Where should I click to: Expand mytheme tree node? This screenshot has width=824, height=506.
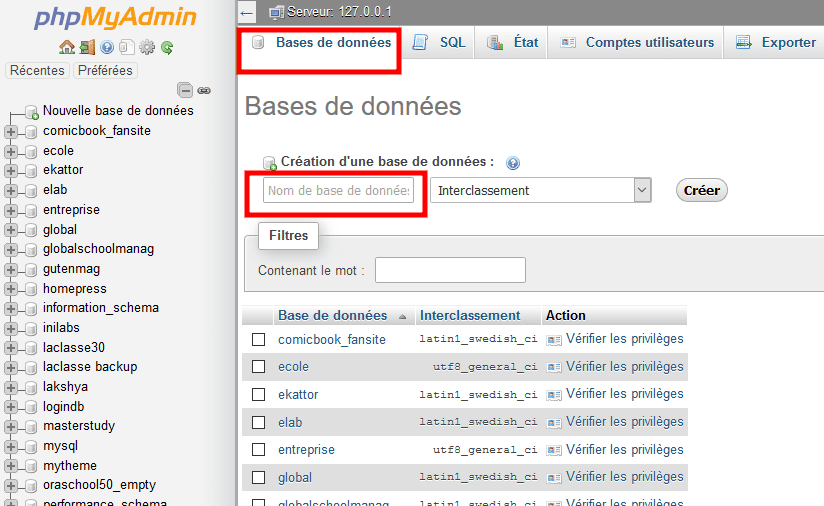[11, 467]
